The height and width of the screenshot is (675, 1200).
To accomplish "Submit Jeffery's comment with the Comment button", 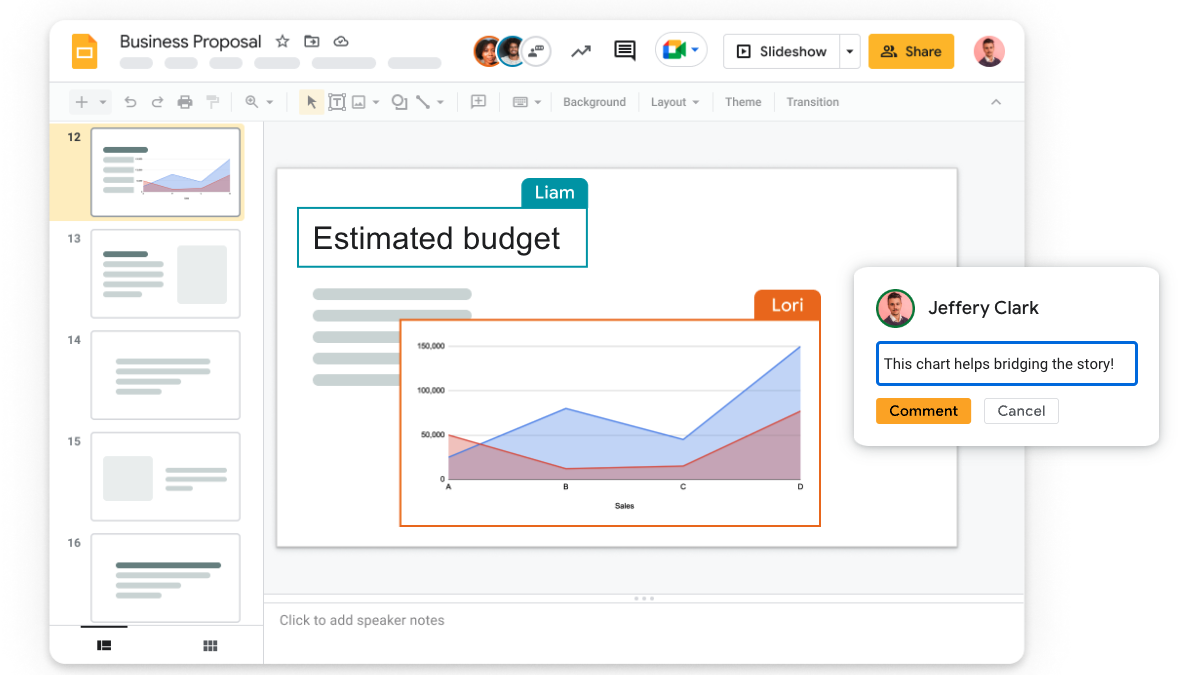I will [923, 411].
